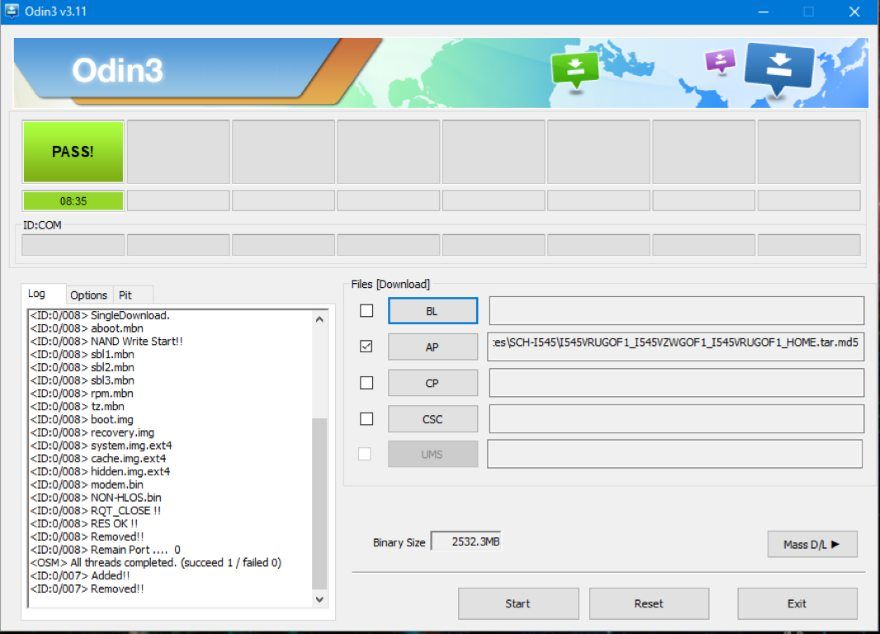Click log line 'sbl1.mbn'
Screen dimensions: 880x634
click(82, 354)
